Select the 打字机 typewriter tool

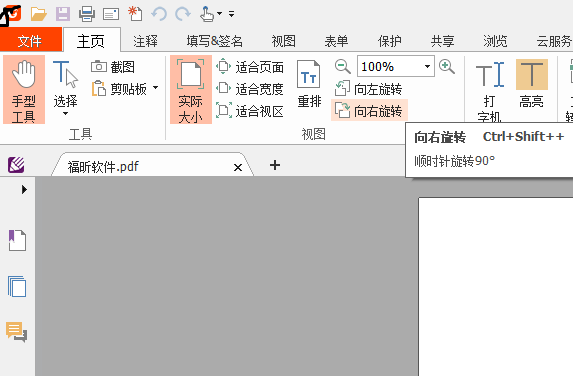(x=489, y=90)
